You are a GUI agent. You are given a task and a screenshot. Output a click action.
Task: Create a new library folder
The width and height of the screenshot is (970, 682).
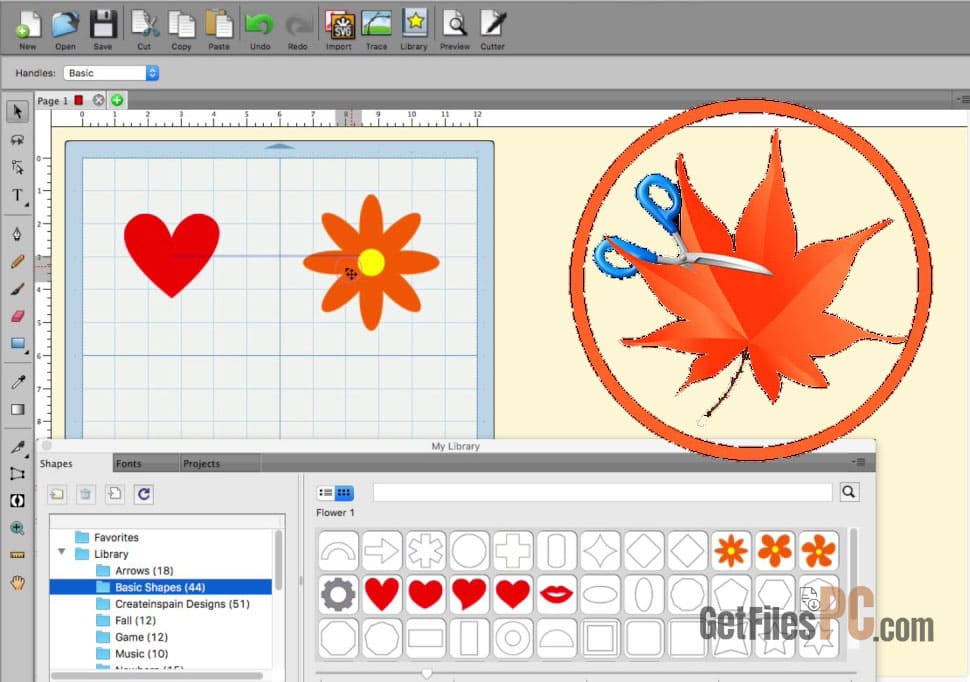57,494
